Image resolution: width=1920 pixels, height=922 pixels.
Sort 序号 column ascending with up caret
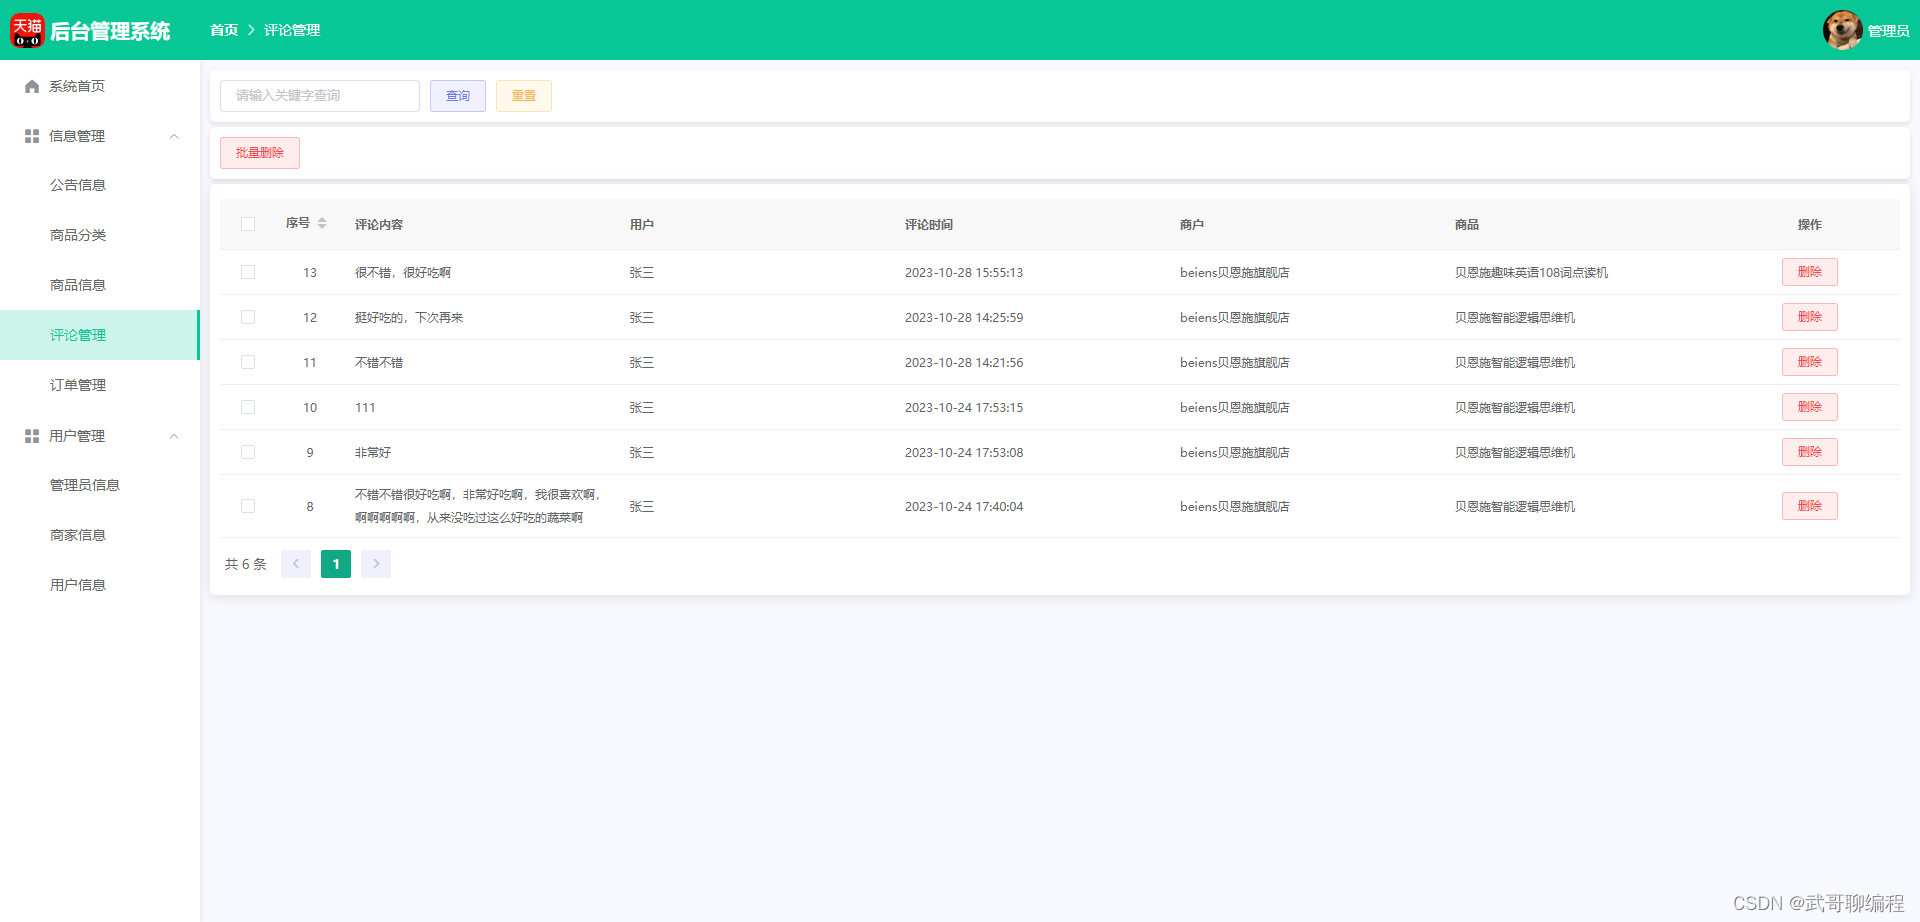click(x=323, y=219)
